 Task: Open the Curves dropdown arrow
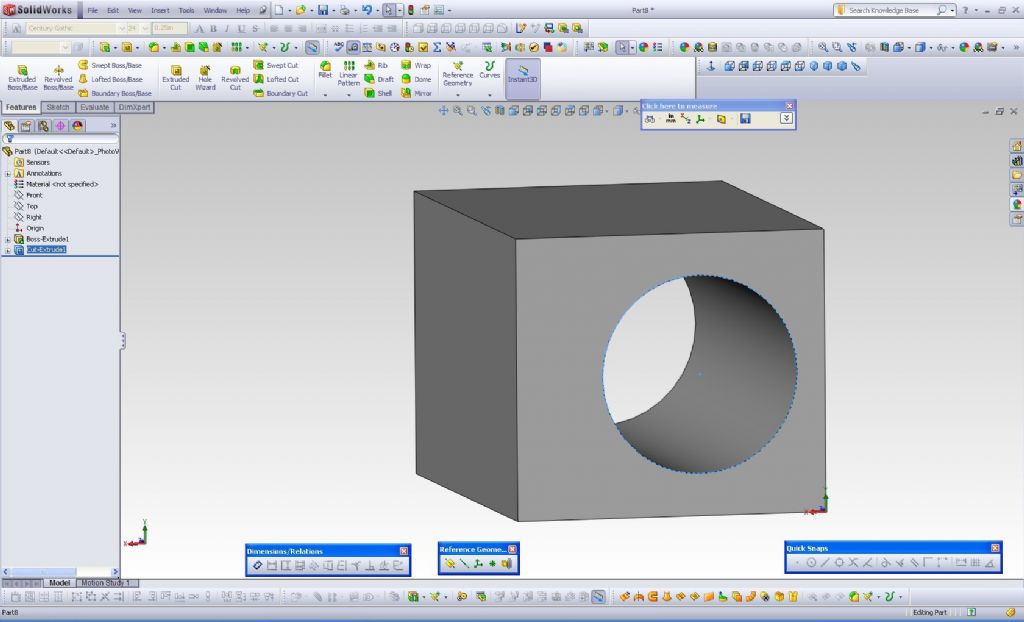[x=489, y=95]
